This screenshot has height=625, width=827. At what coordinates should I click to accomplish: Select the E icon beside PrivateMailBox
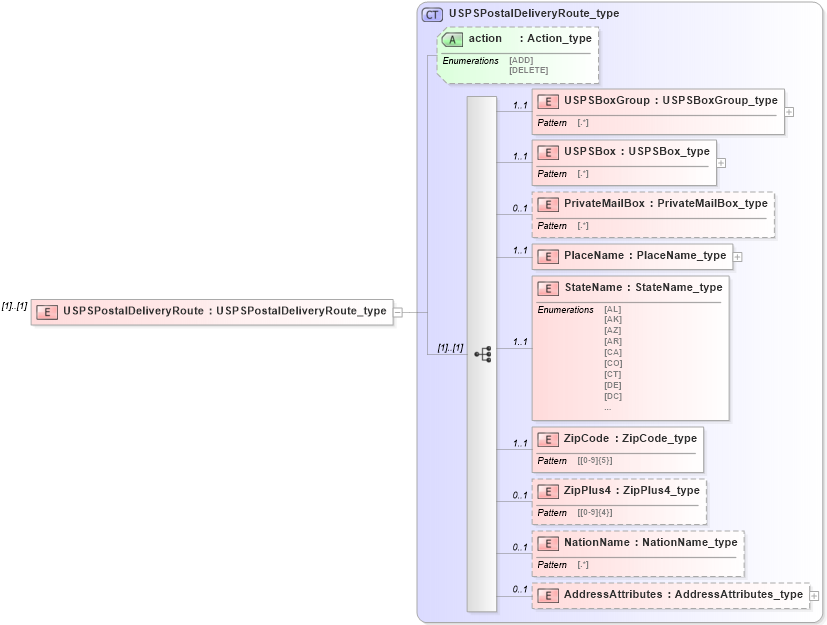point(548,204)
